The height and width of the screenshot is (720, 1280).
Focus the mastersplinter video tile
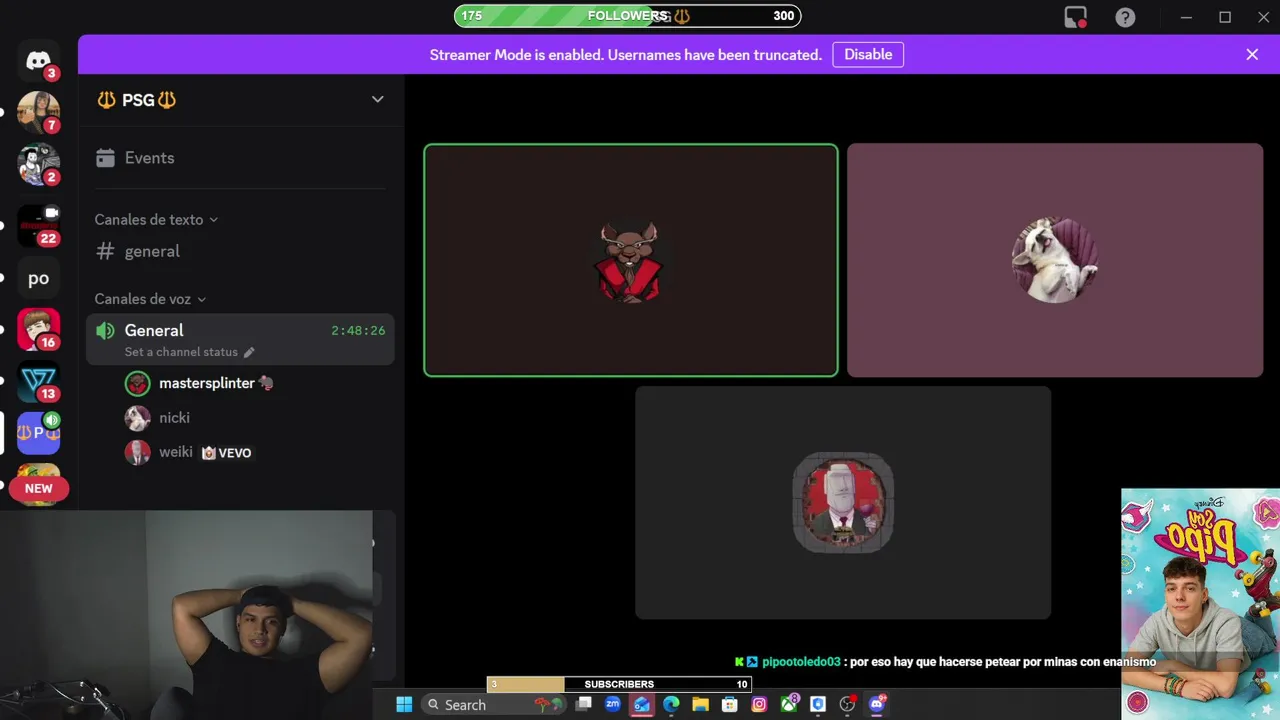[631, 261]
